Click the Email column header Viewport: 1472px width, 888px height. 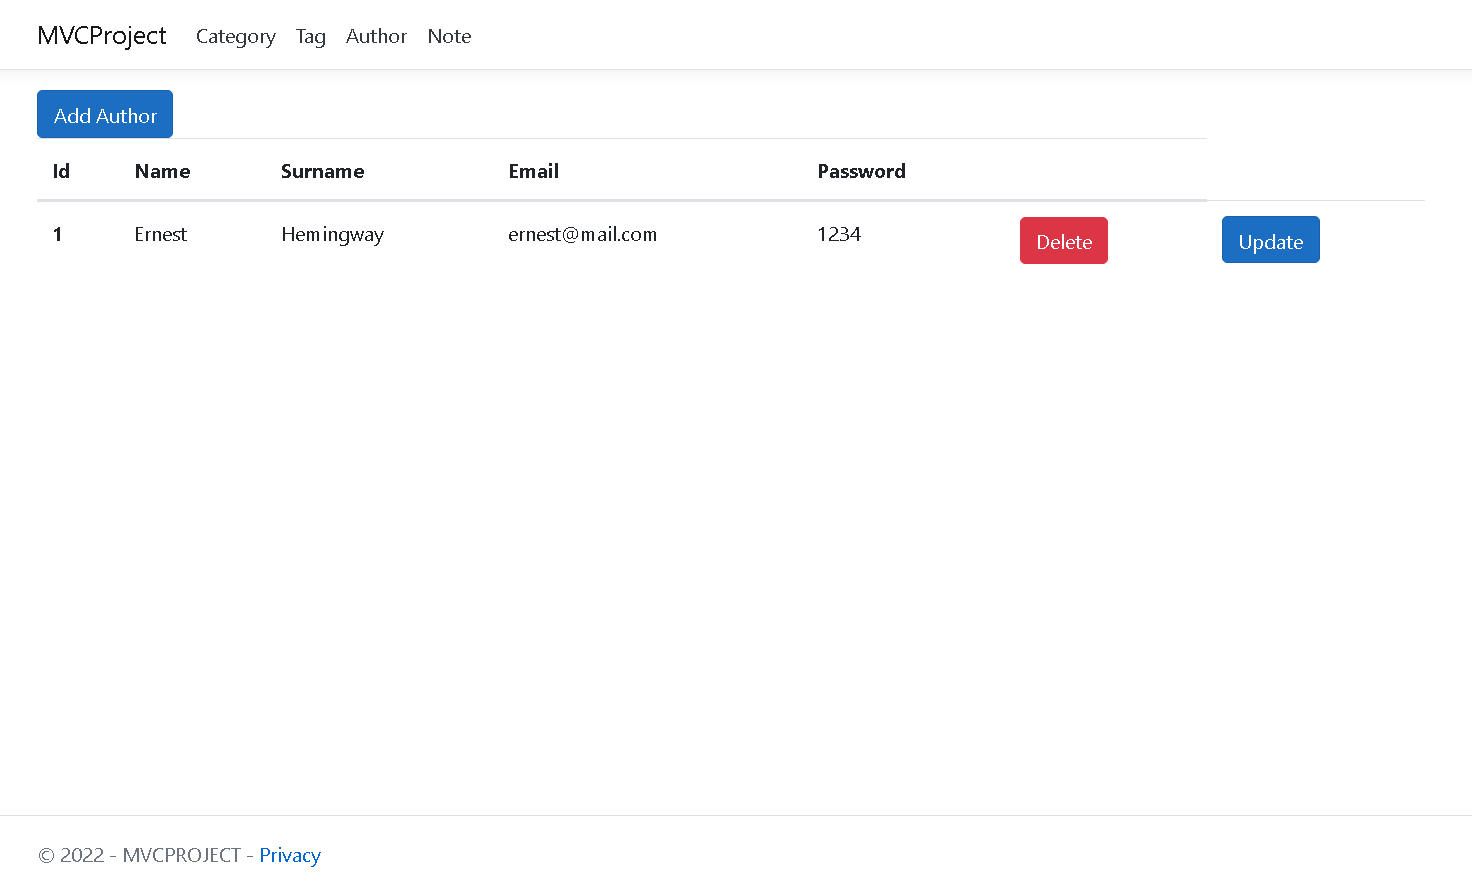(x=533, y=171)
